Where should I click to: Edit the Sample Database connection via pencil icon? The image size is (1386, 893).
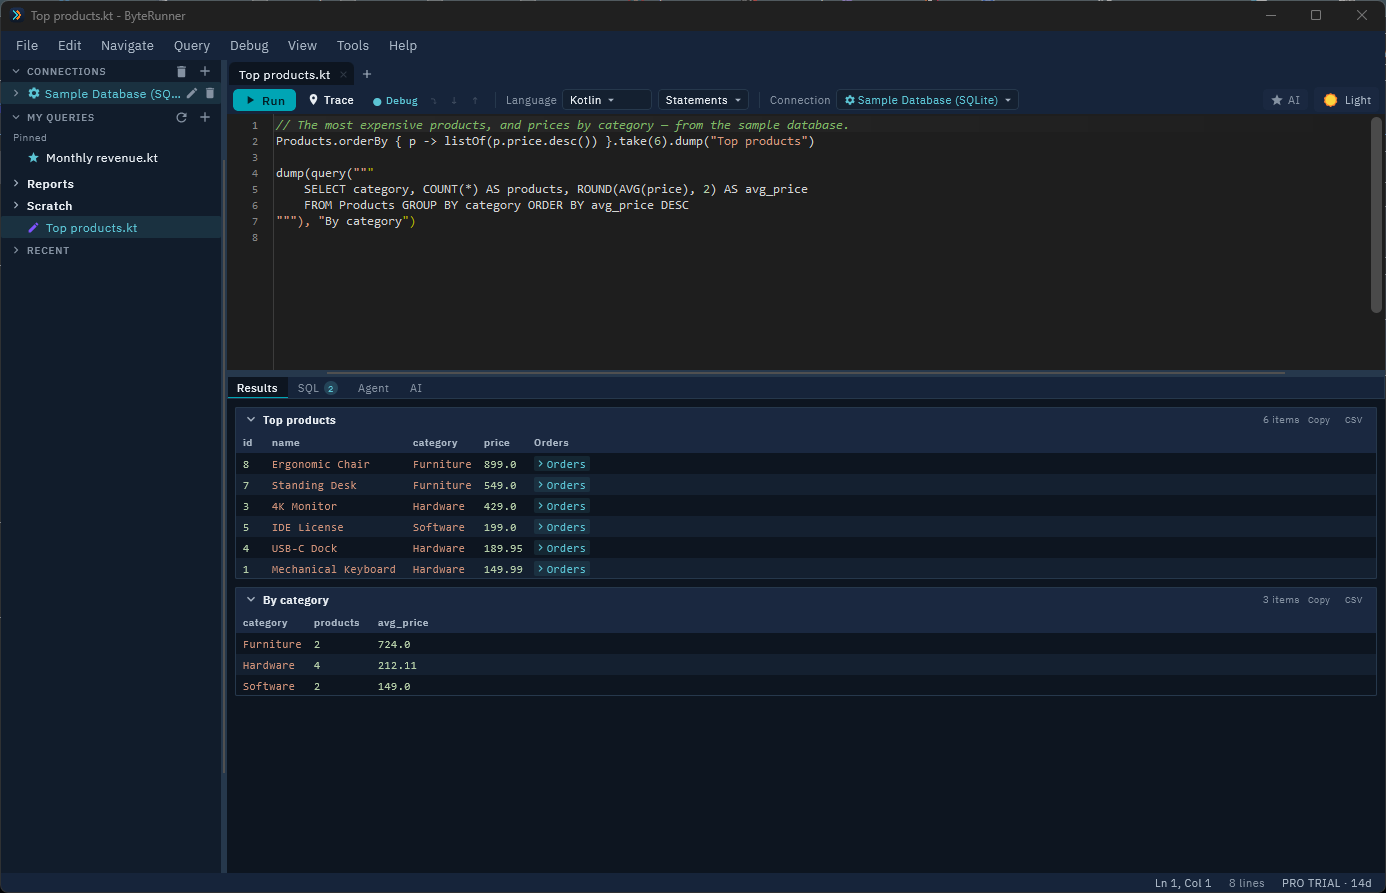[x=192, y=93]
